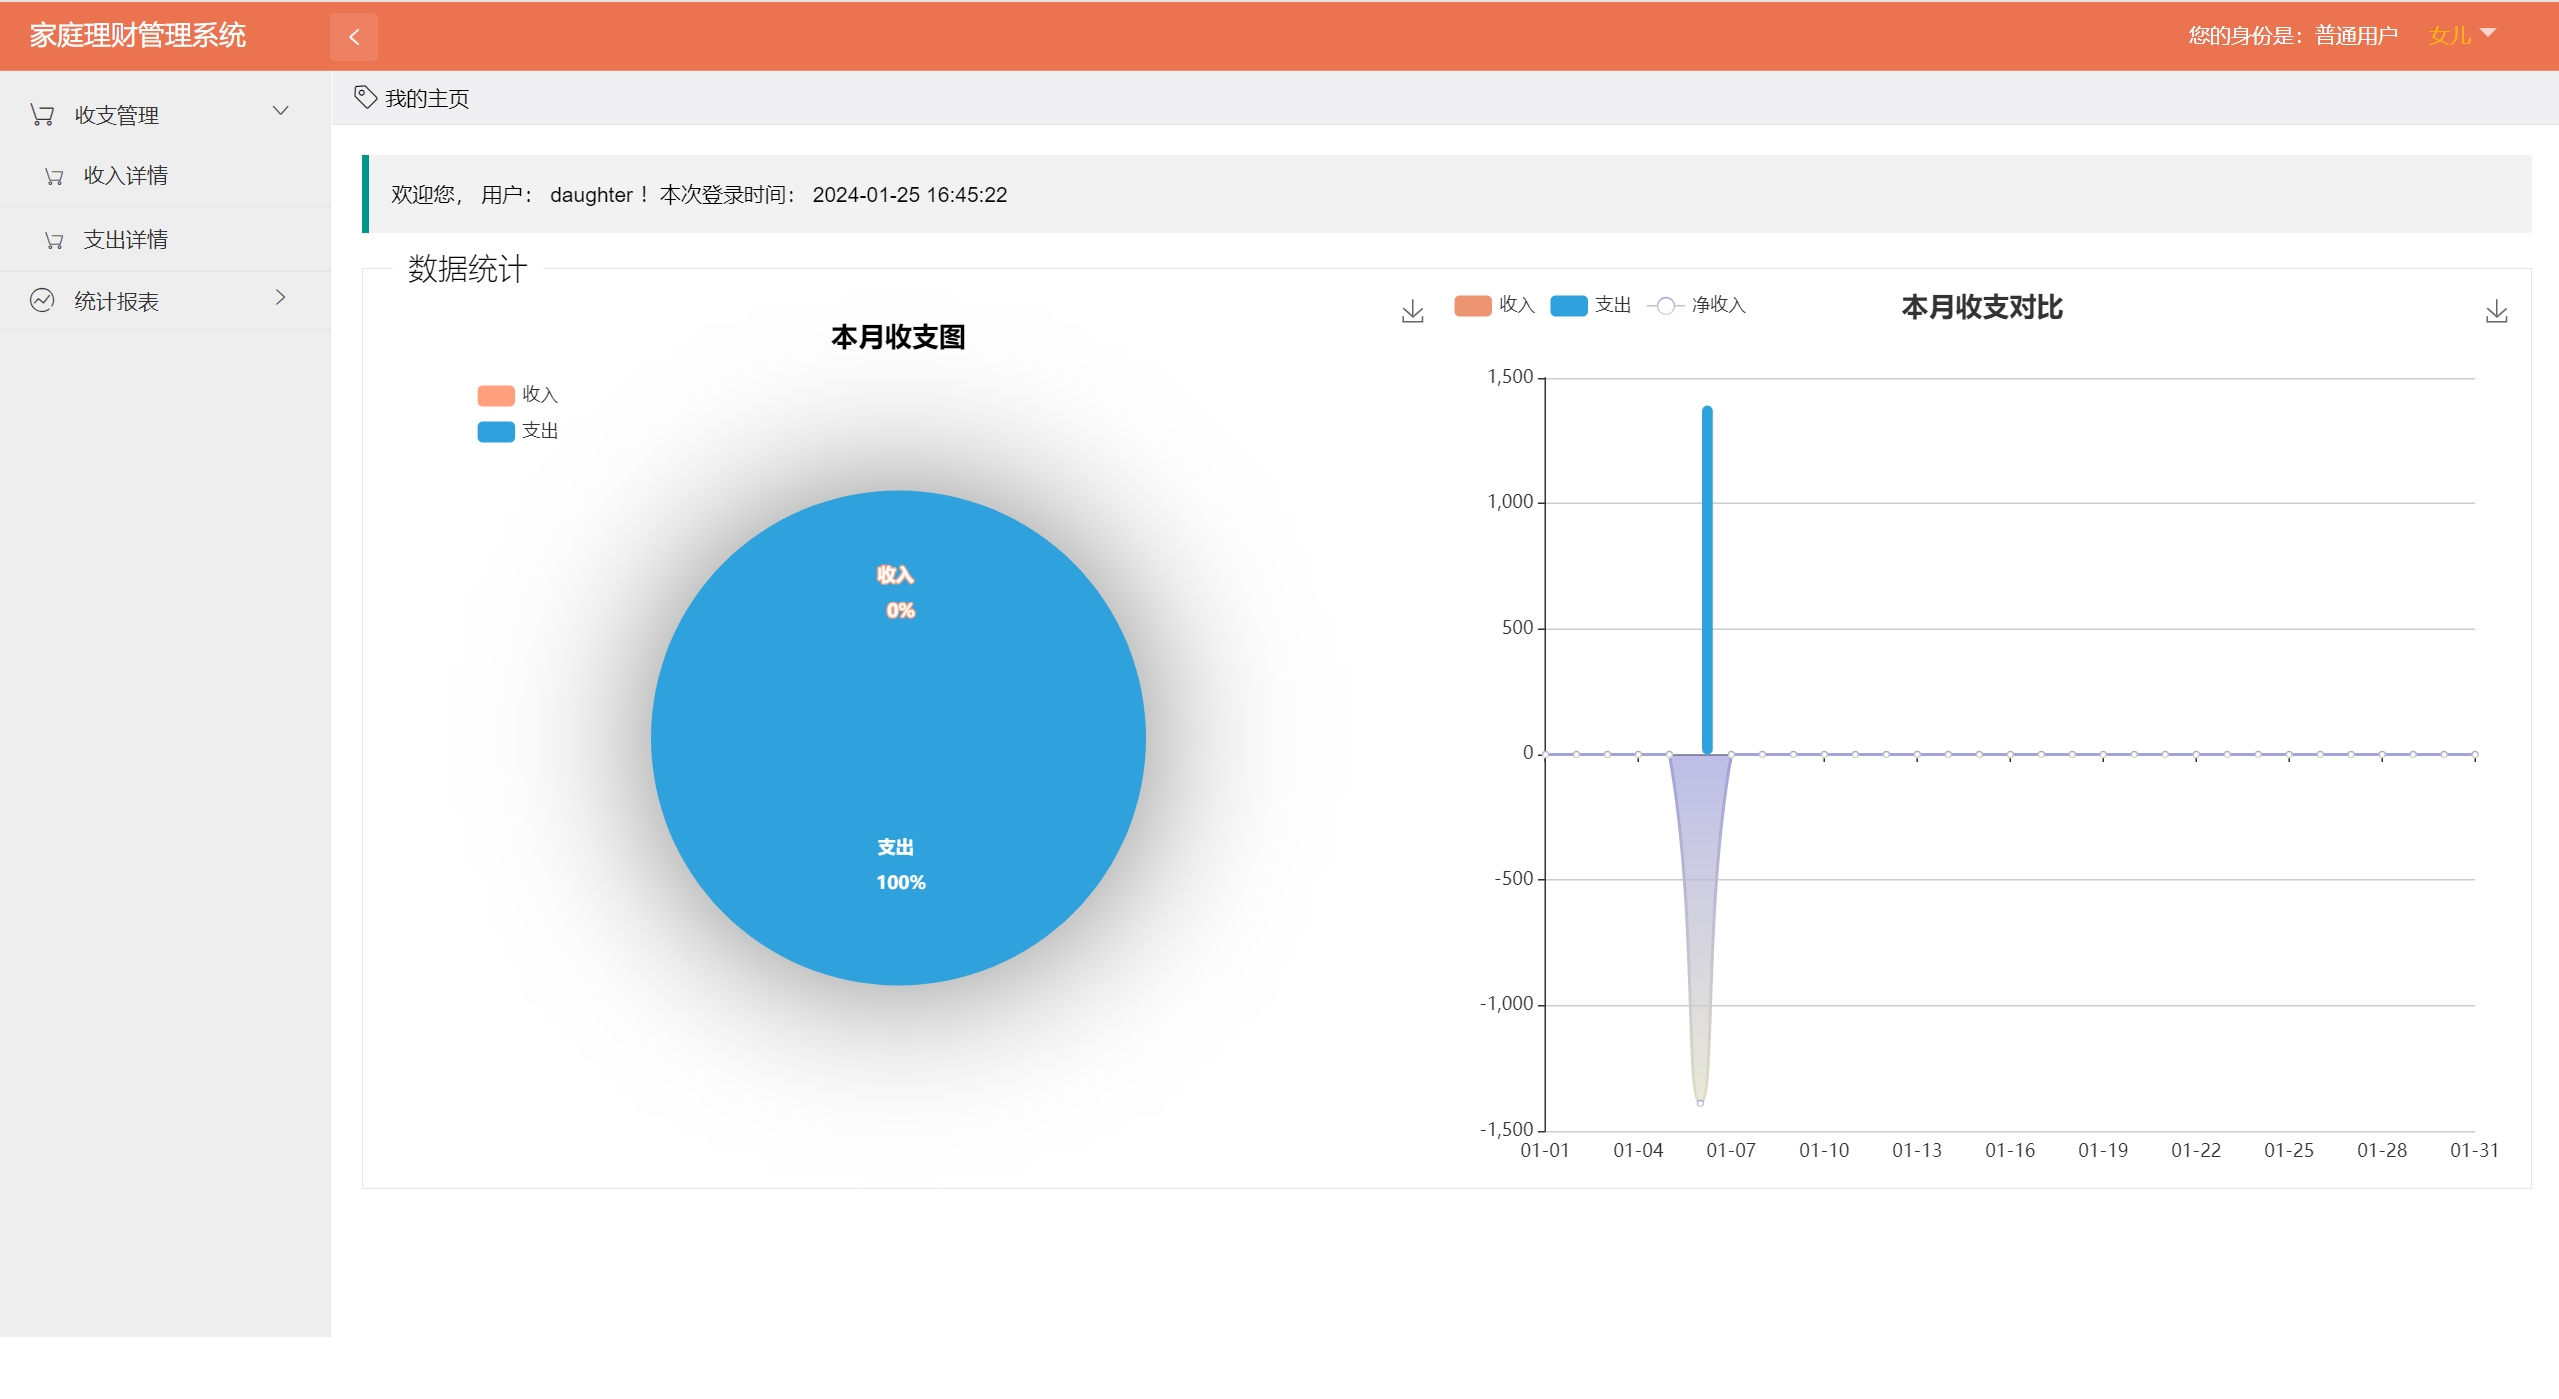Collapse sidebar with the left arrow button
Viewport: 2559px width, 1399px height.
(x=353, y=37)
